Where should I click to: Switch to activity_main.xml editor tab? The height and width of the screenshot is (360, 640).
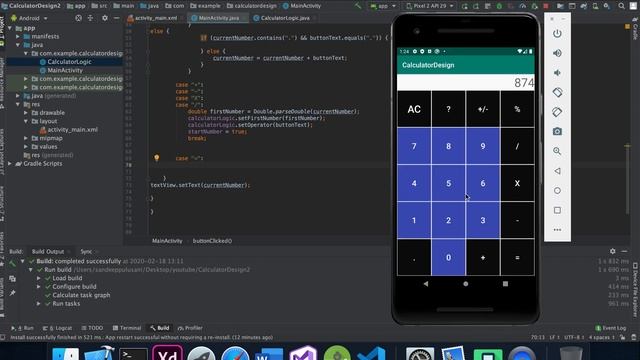point(155,18)
